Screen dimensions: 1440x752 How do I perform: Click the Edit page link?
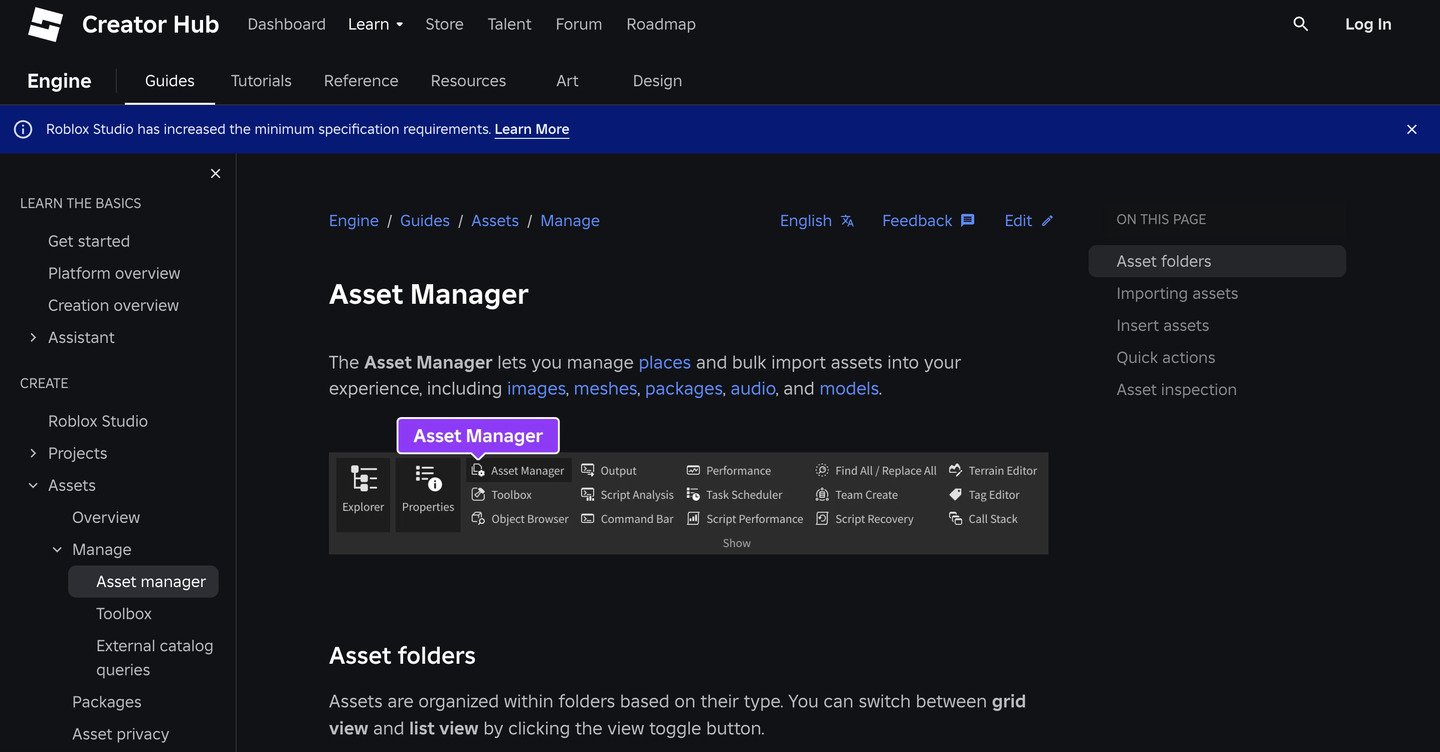1029,221
